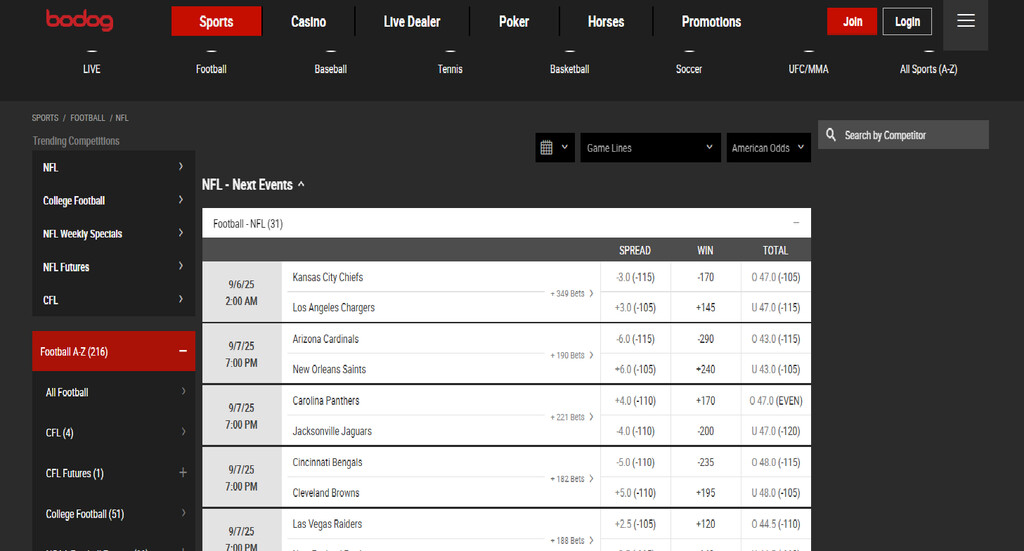Select Browns spread +5.0 (-110)
1024x551 pixels.
click(635, 492)
